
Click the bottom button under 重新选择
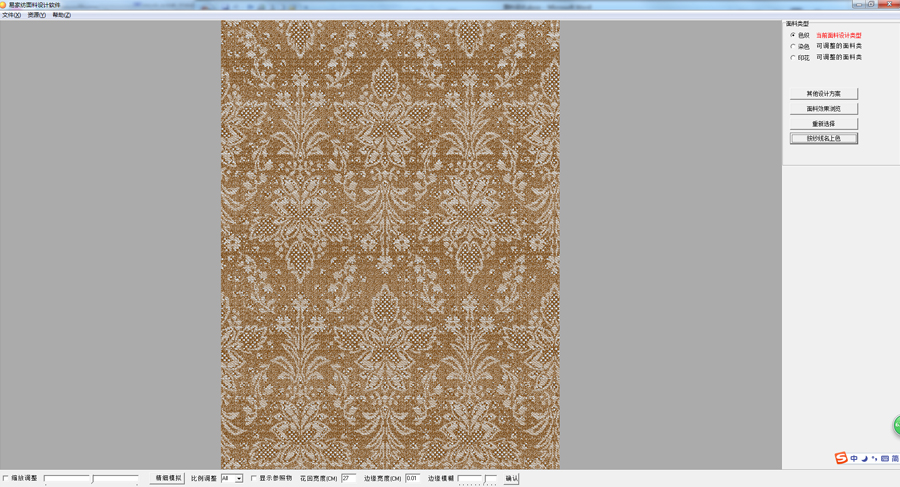click(x=824, y=138)
